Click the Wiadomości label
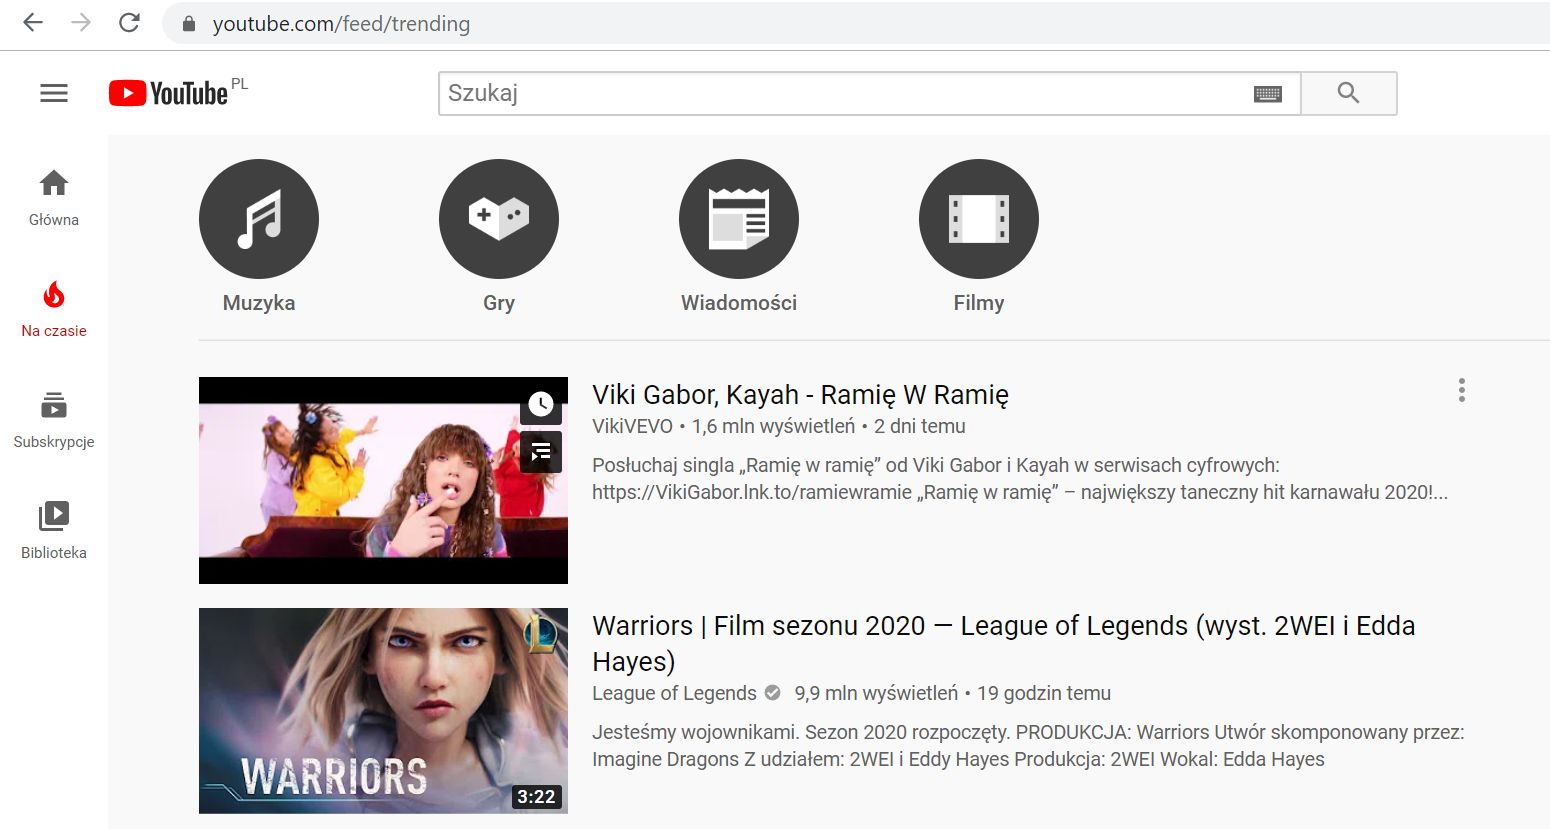 [x=739, y=303]
